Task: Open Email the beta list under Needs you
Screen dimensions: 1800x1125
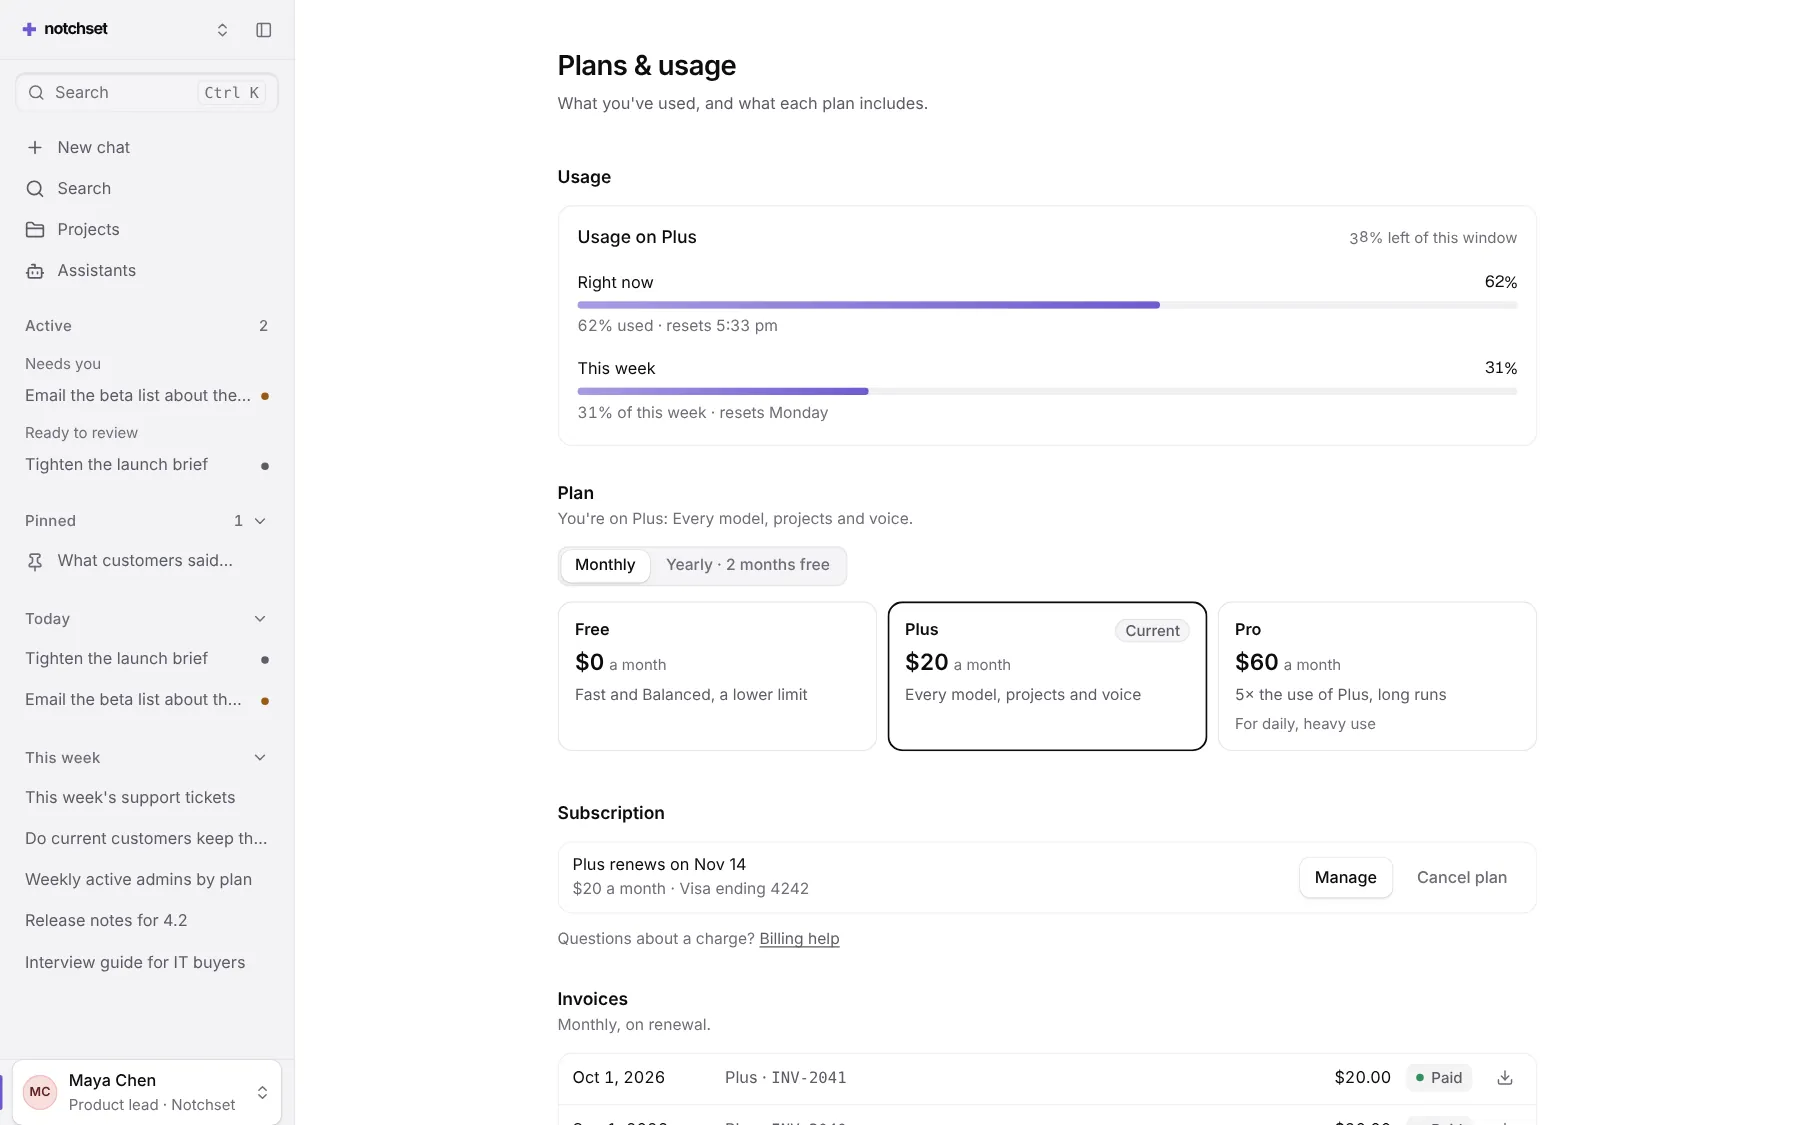Action: (x=147, y=396)
